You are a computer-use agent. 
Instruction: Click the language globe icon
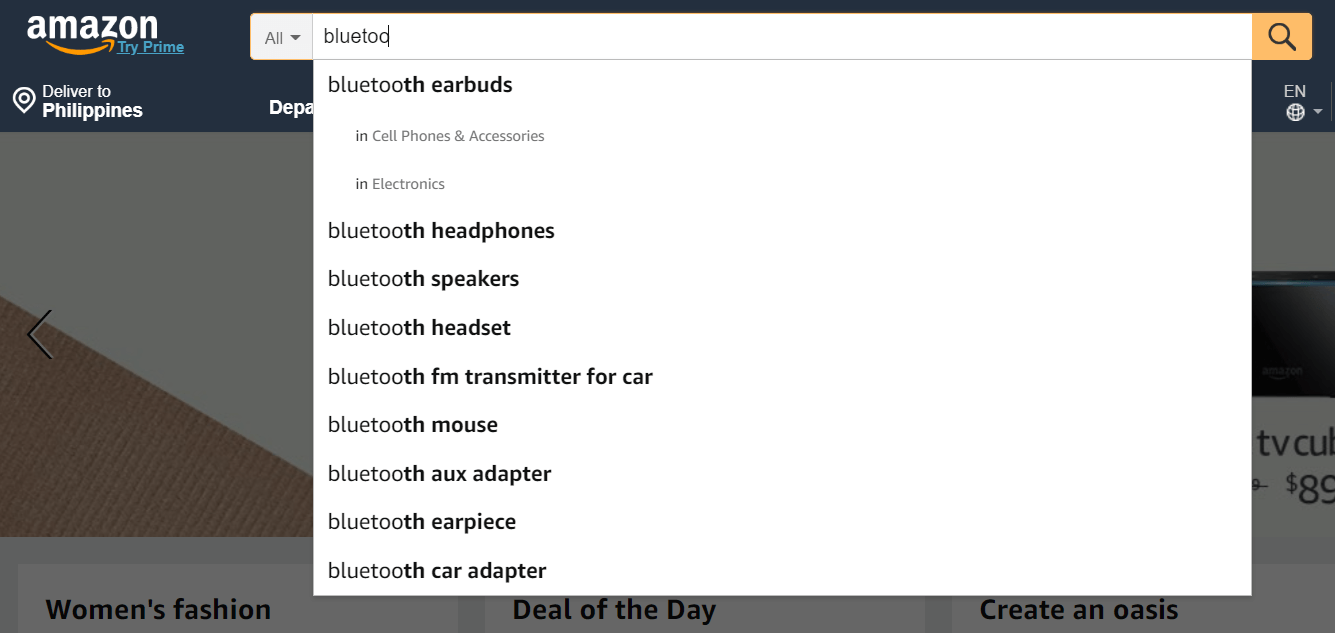click(1295, 112)
